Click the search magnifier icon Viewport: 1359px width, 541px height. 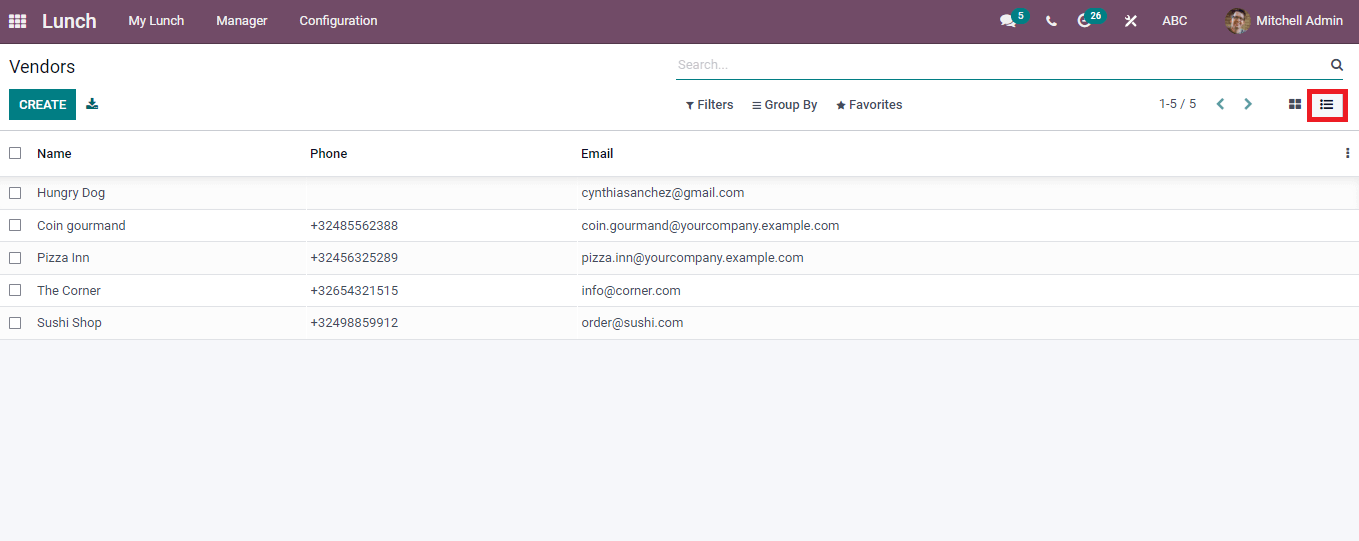tap(1337, 65)
